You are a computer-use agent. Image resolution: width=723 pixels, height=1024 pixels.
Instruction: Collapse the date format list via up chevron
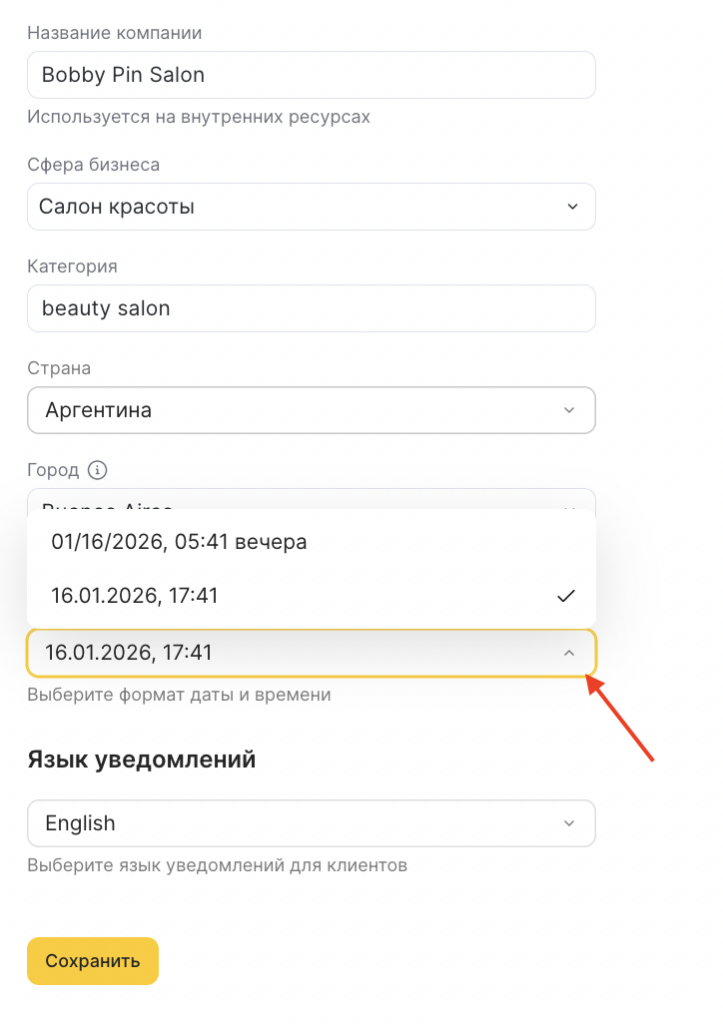pyautogui.click(x=569, y=653)
